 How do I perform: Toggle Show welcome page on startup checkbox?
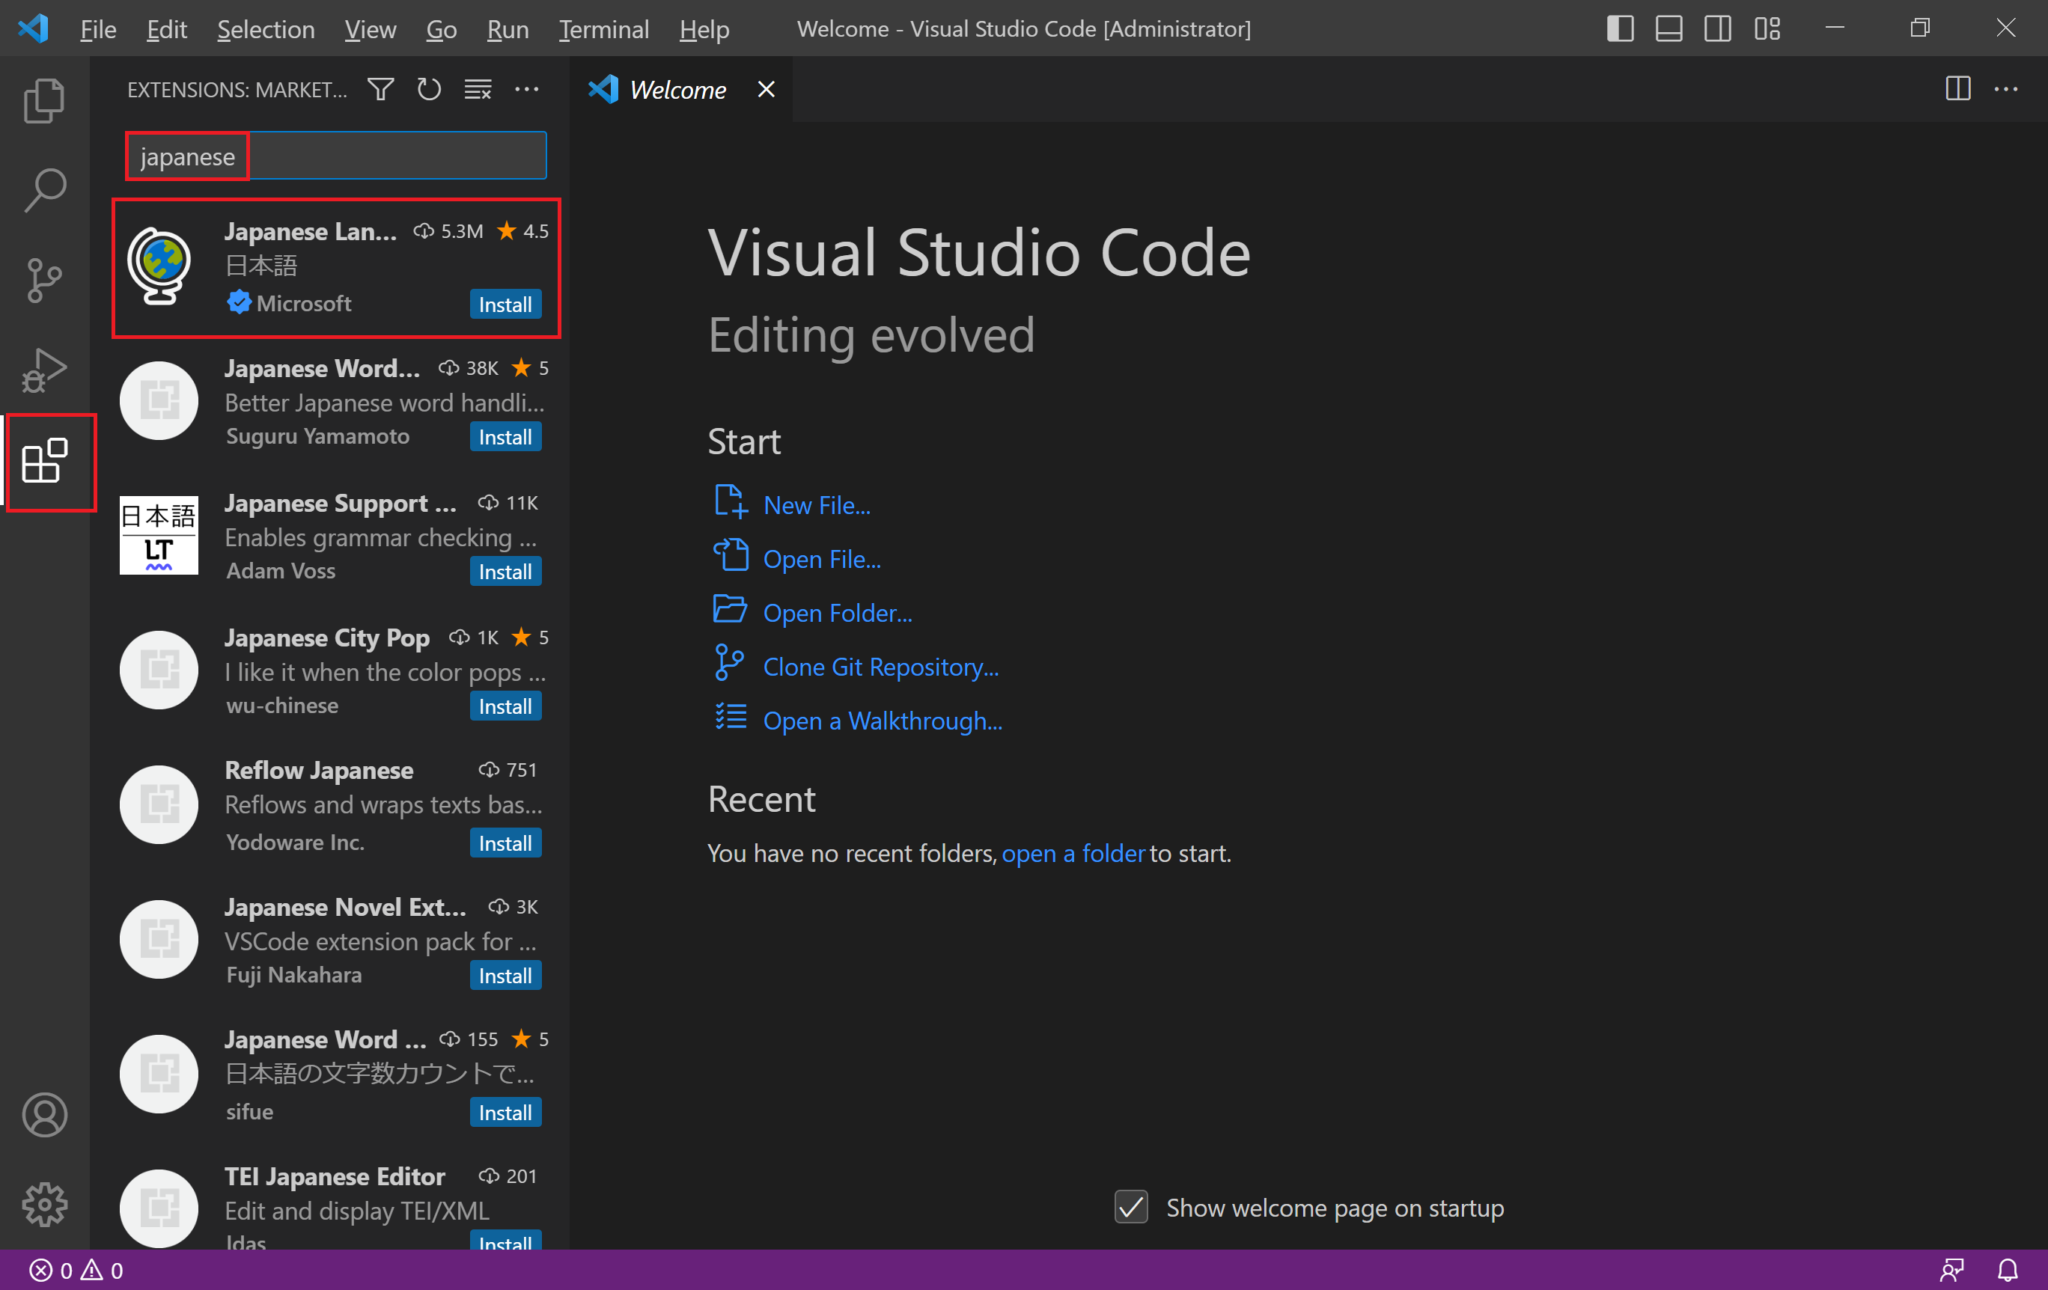coord(1131,1207)
